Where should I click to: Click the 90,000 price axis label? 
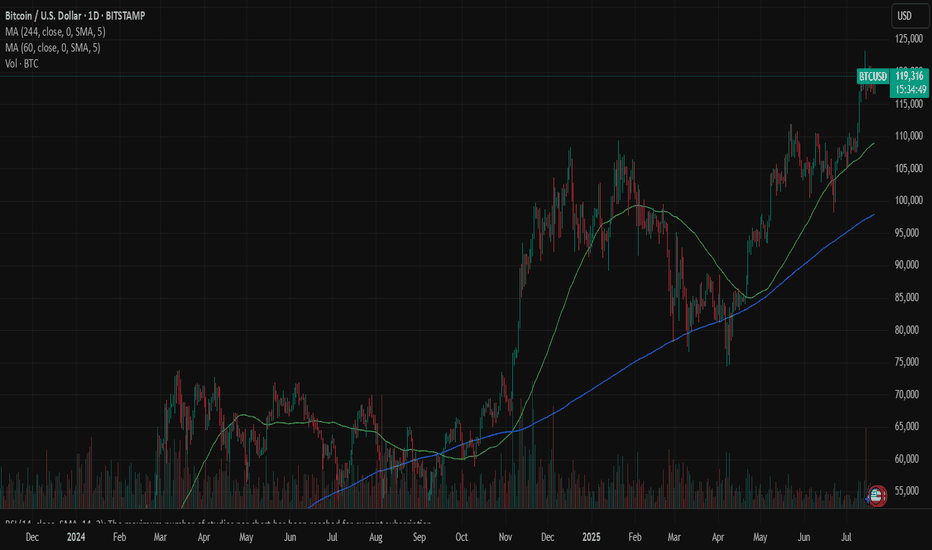click(909, 265)
